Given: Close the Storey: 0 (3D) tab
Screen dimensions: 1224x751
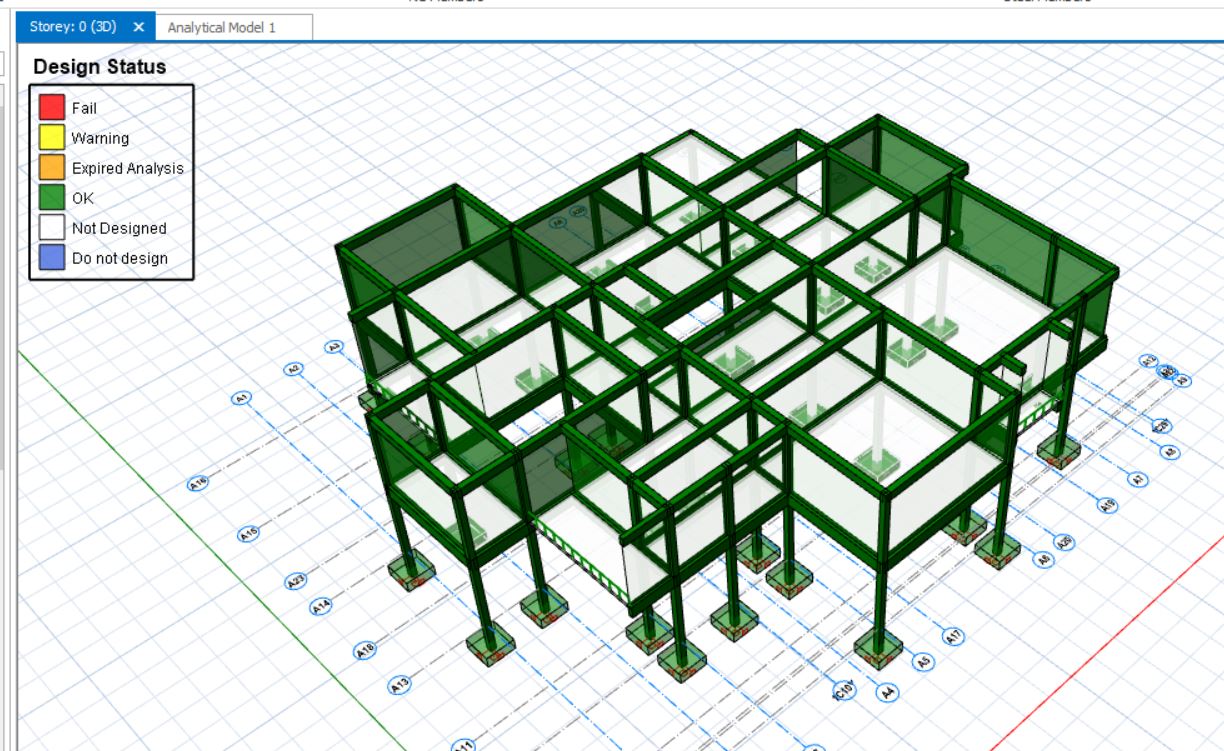Looking at the screenshot, I should 139,27.
